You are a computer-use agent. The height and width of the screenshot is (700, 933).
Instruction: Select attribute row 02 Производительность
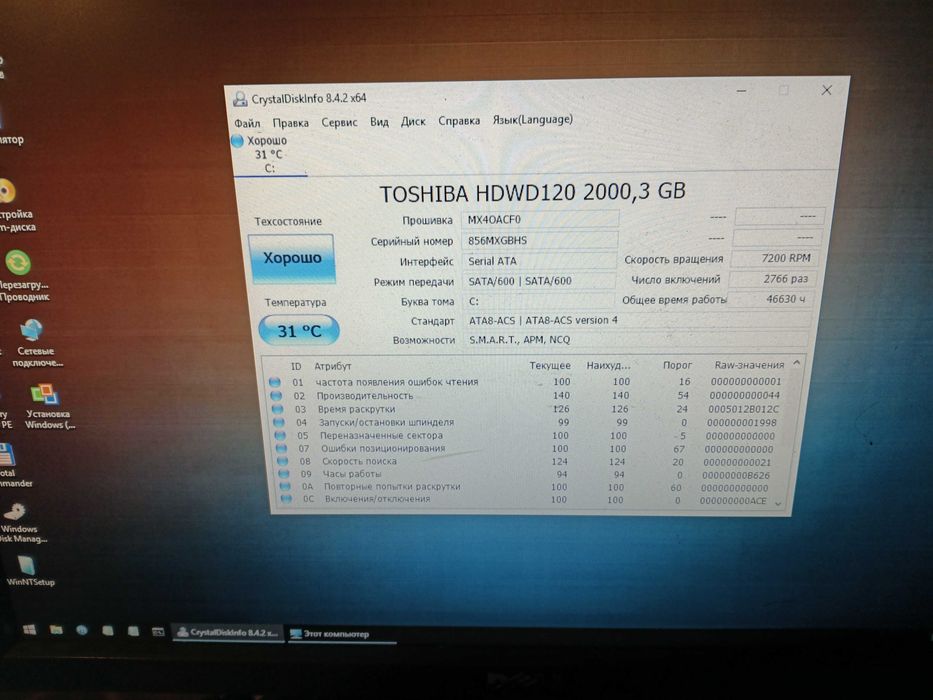point(525,395)
